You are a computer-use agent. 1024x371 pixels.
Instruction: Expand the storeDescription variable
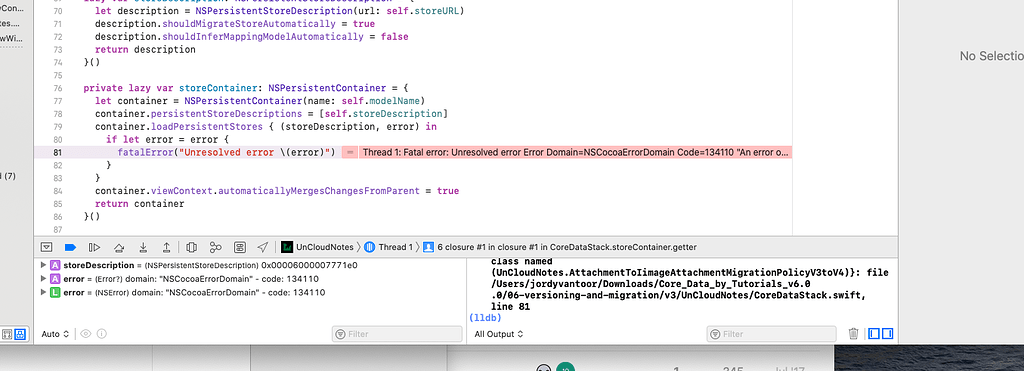point(44,265)
